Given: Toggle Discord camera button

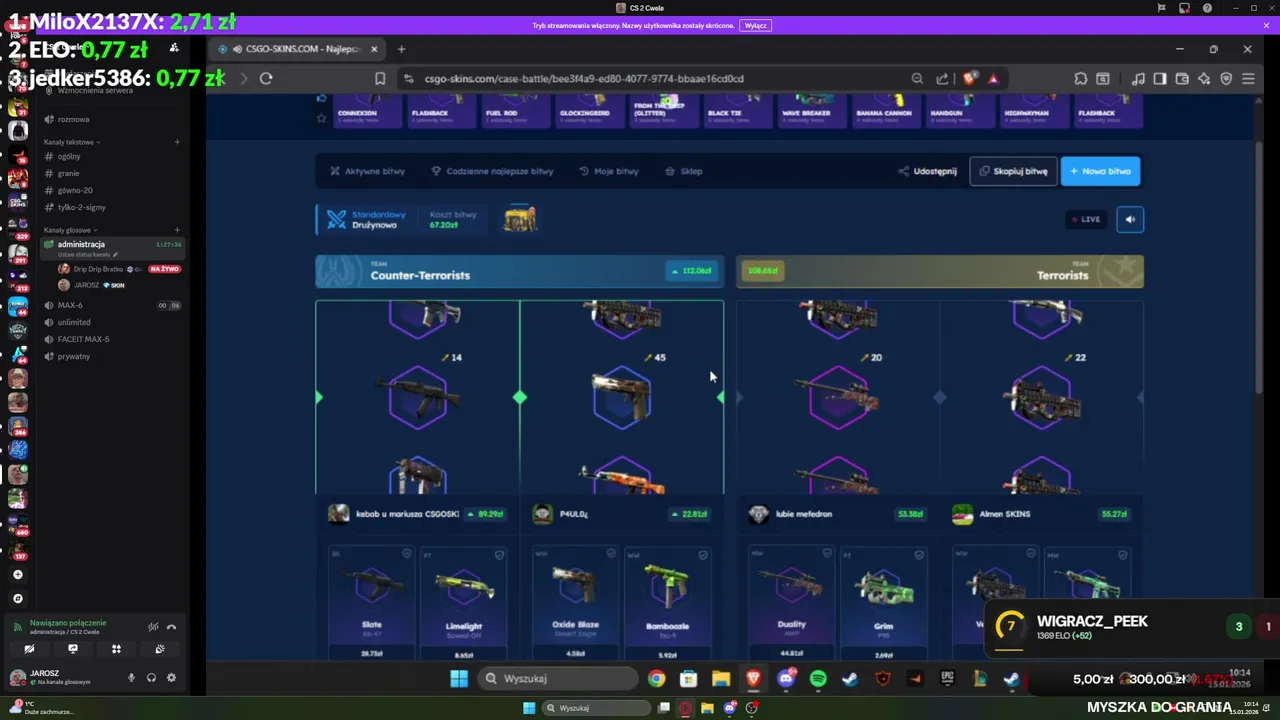Looking at the screenshot, I should click(x=29, y=649).
